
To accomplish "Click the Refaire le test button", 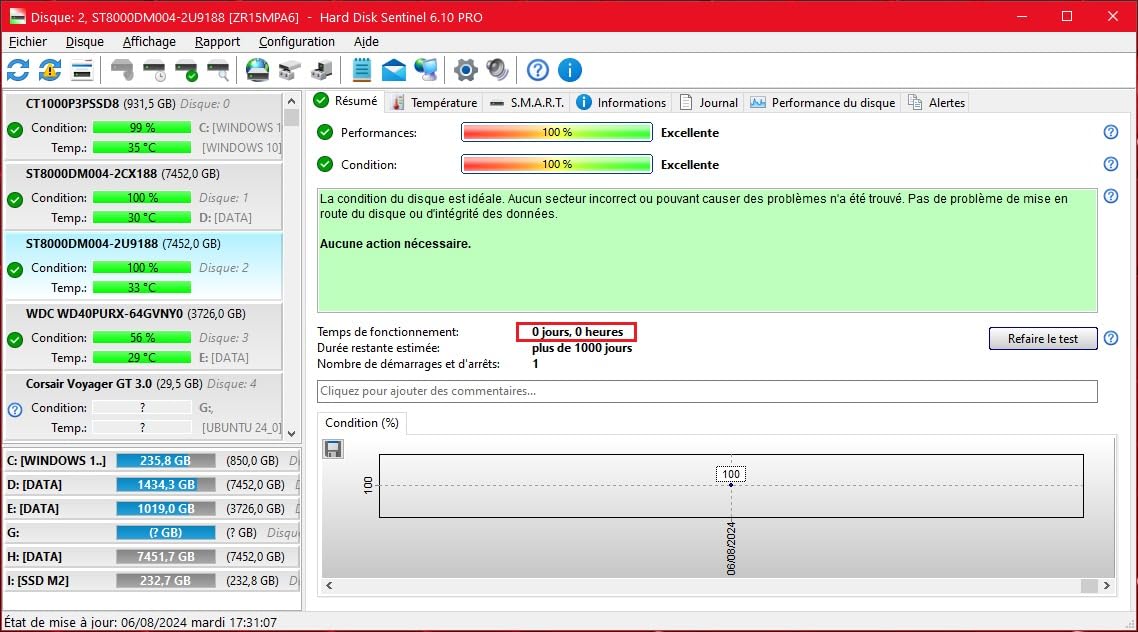I will coord(1043,339).
